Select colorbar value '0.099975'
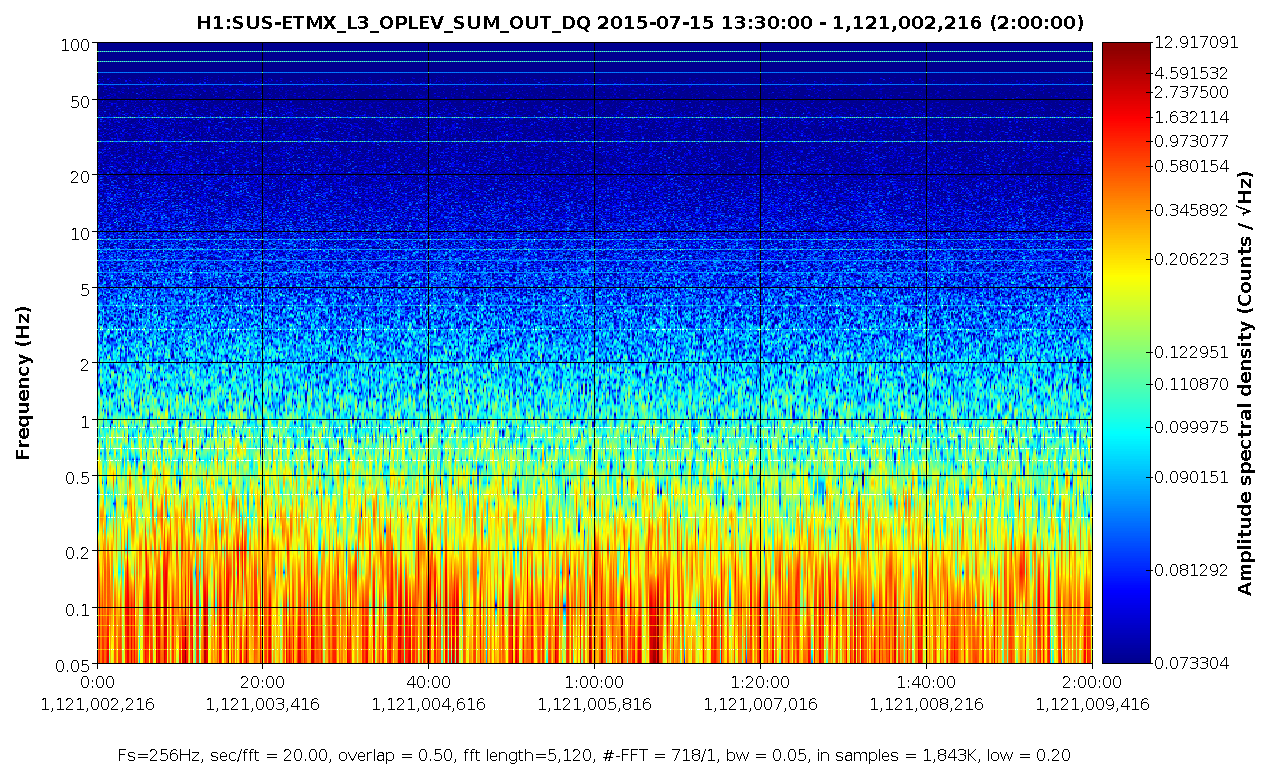The image size is (1280, 768). [1191, 428]
